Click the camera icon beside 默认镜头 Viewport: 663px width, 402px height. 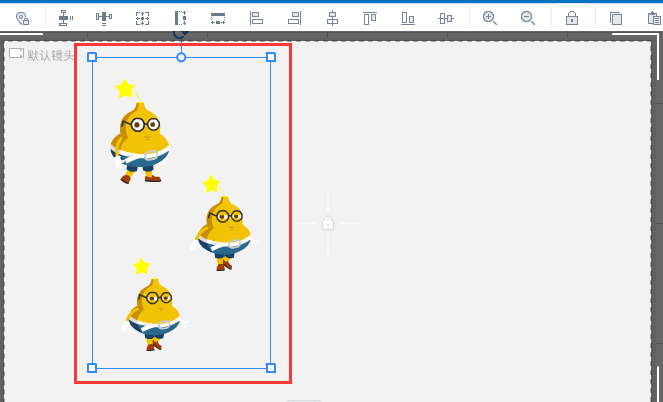pyautogui.click(x=16, y=53)
